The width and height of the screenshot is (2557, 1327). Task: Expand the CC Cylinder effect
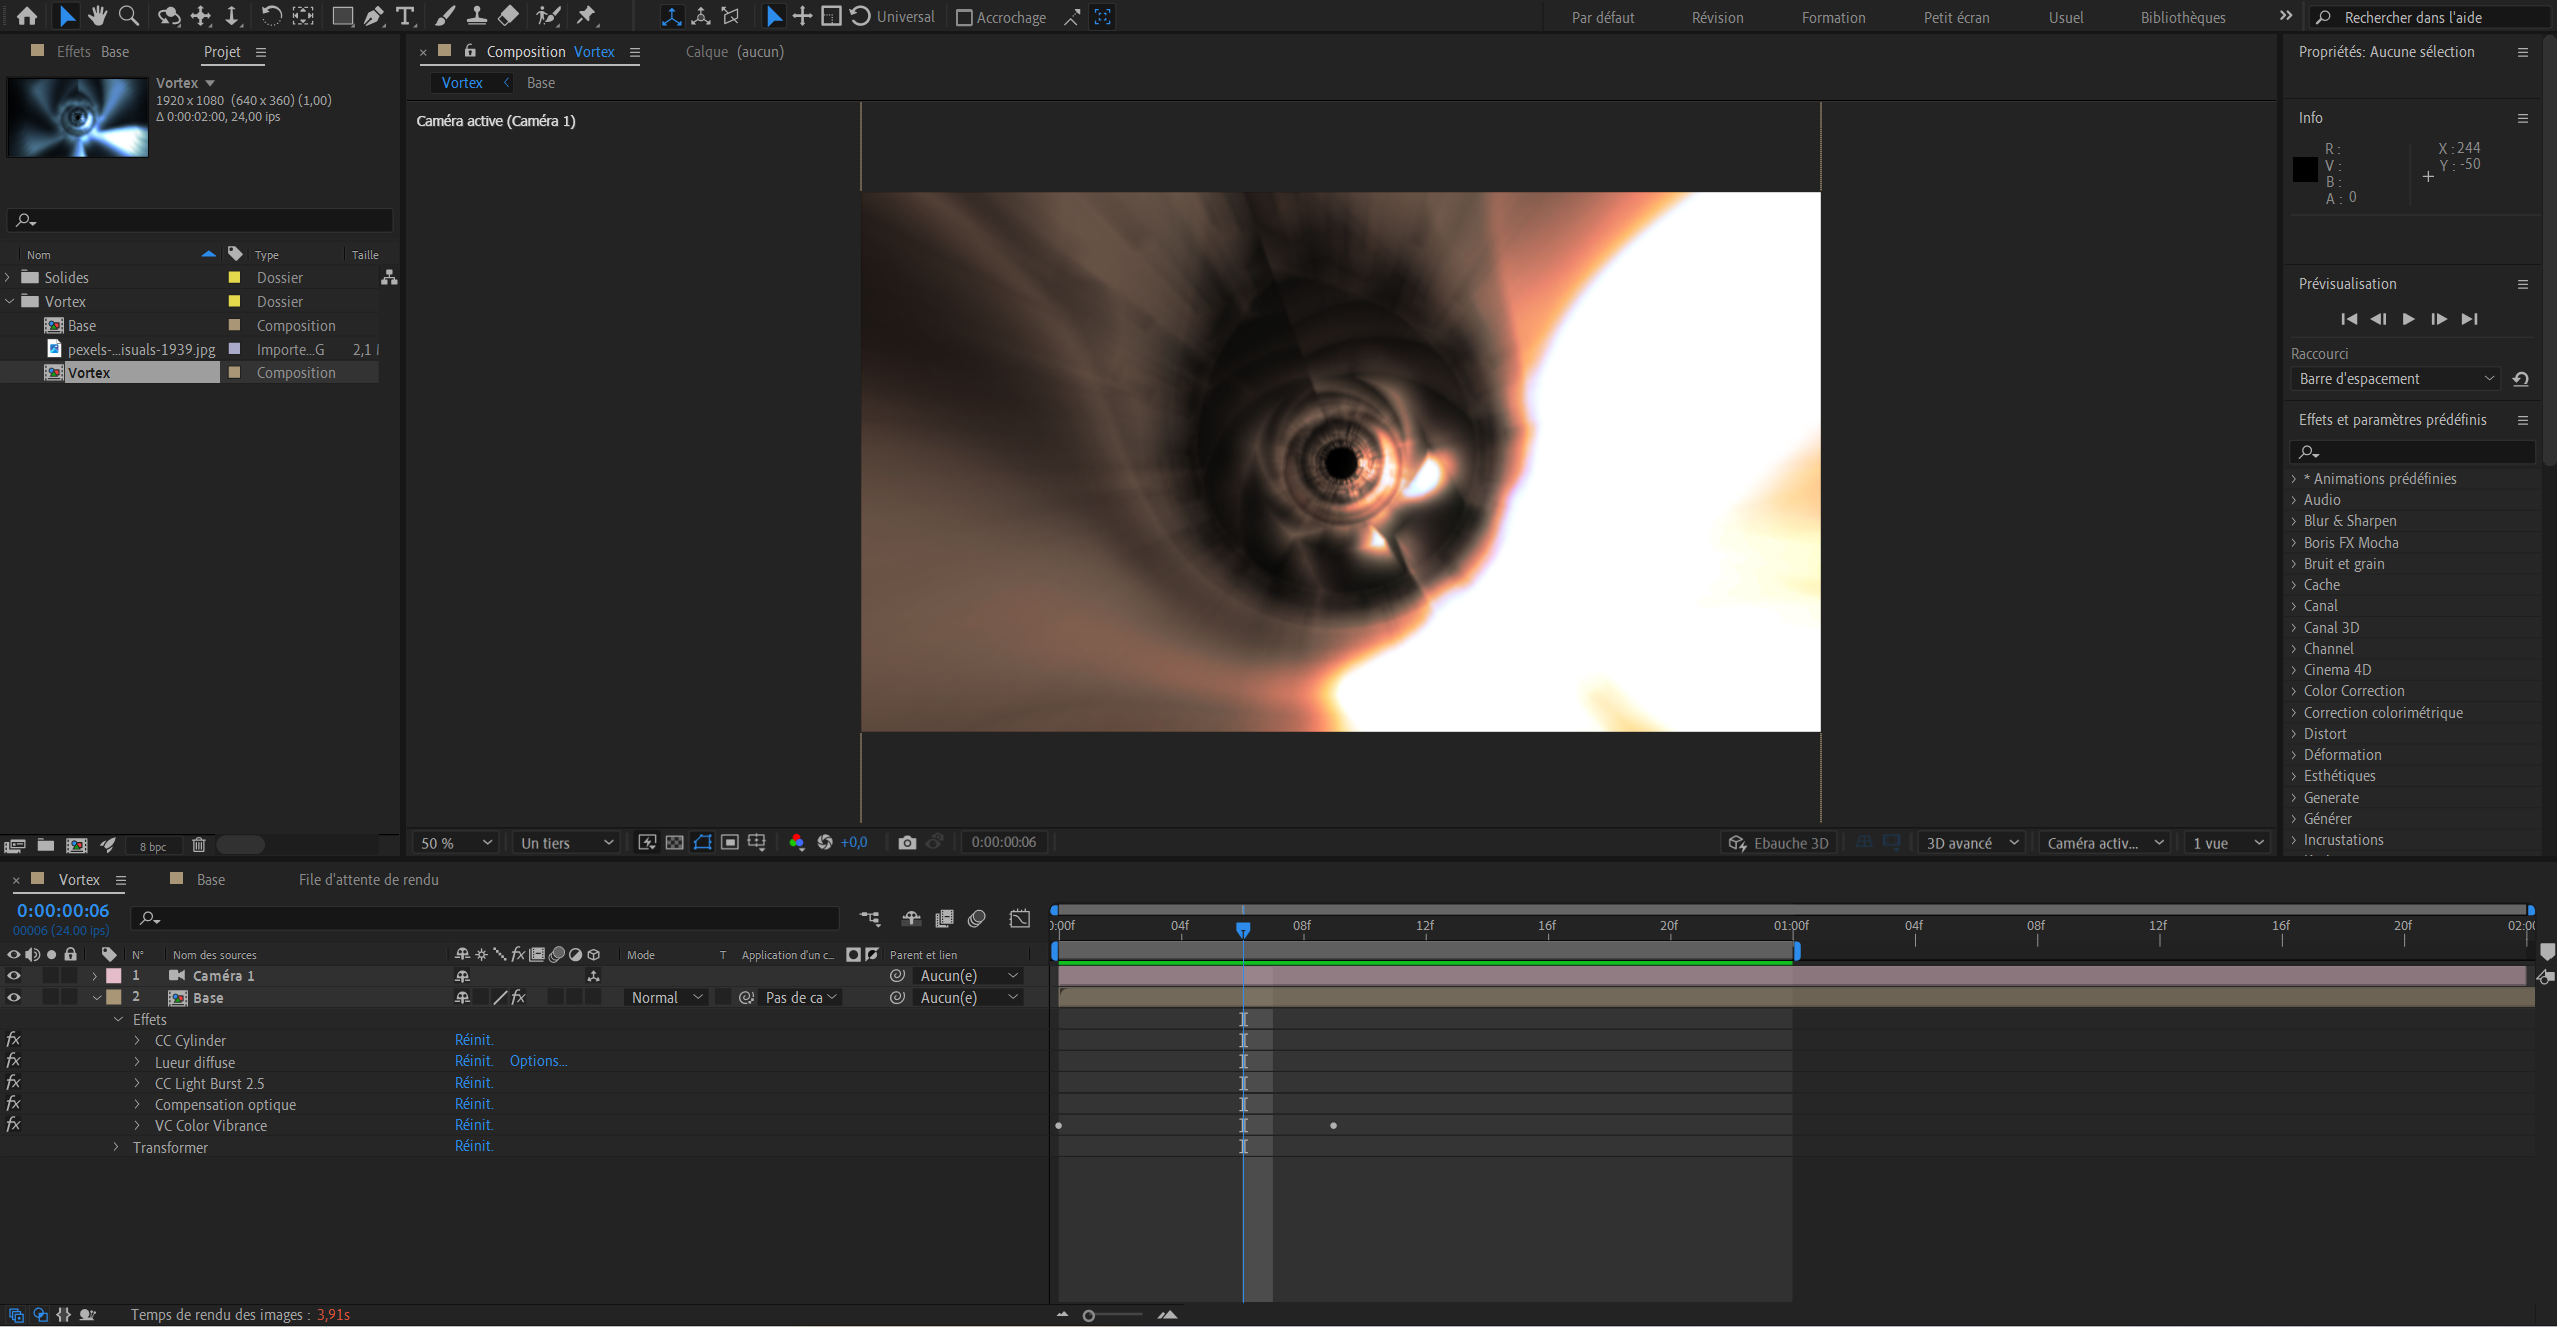(138, 1041)
